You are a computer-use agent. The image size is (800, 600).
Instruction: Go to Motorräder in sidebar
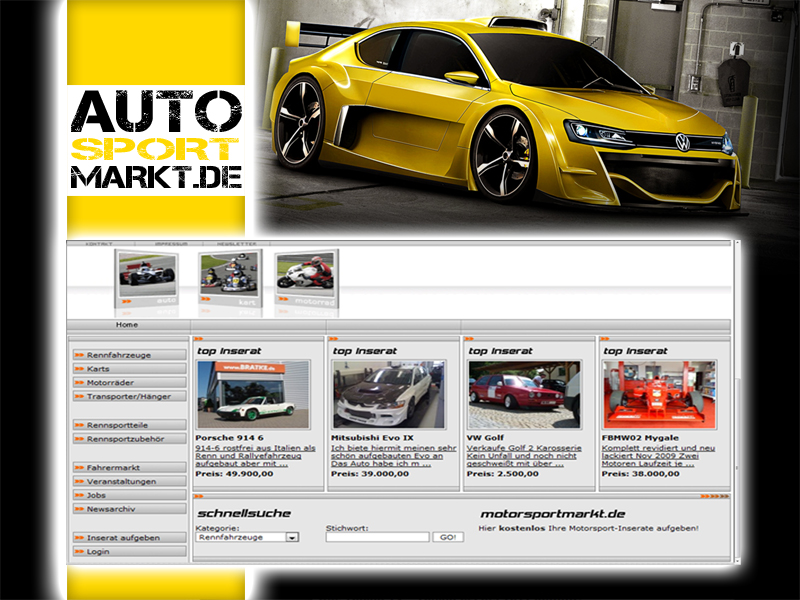point(130,382)
